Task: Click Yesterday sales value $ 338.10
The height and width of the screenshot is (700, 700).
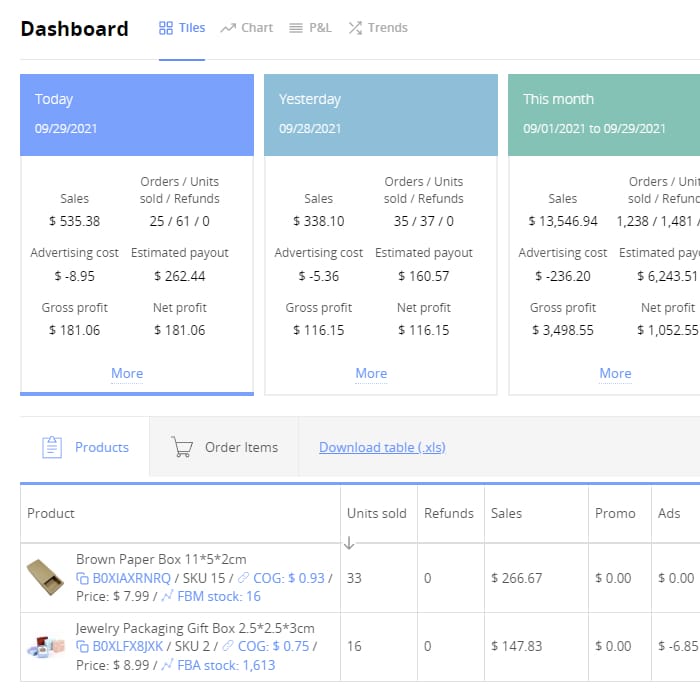Action: [x=319, y=221]
